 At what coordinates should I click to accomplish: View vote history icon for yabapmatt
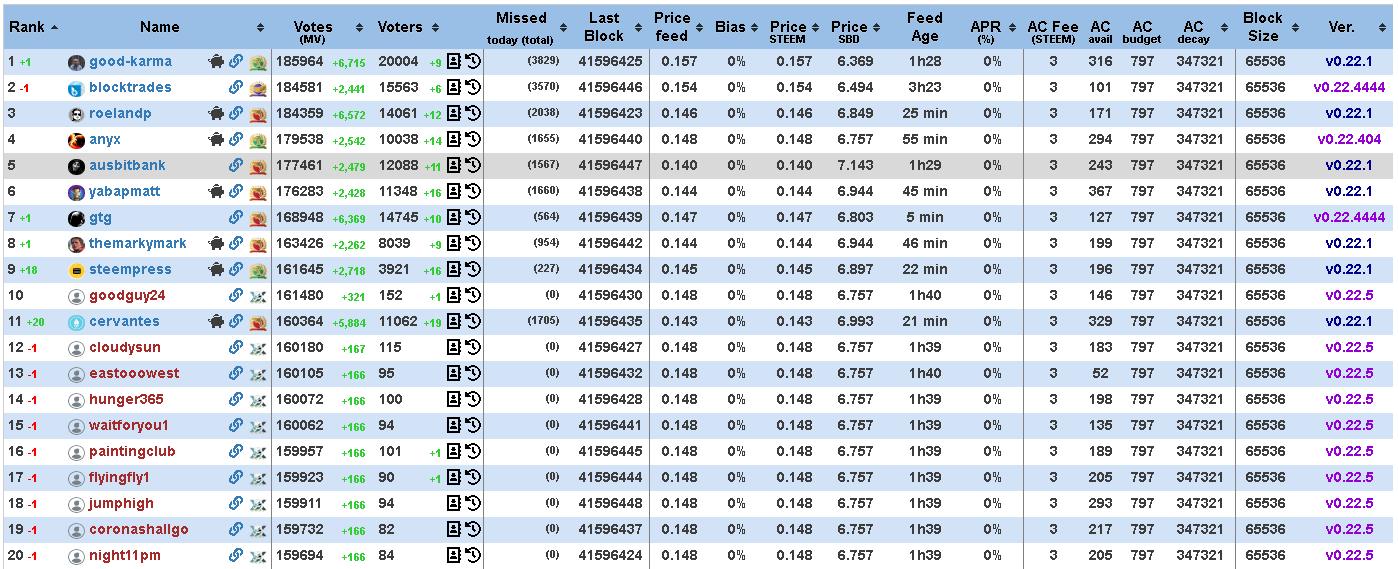[x=473, y=191]
